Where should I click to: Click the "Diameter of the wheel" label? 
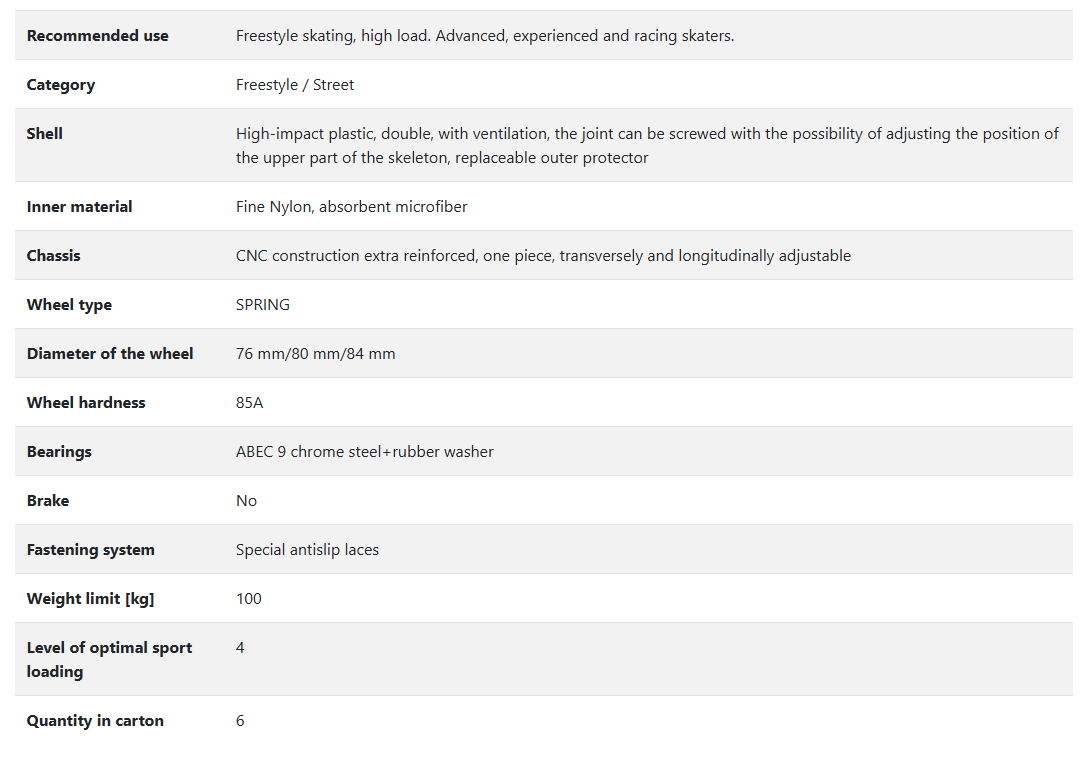pos(110,354)
